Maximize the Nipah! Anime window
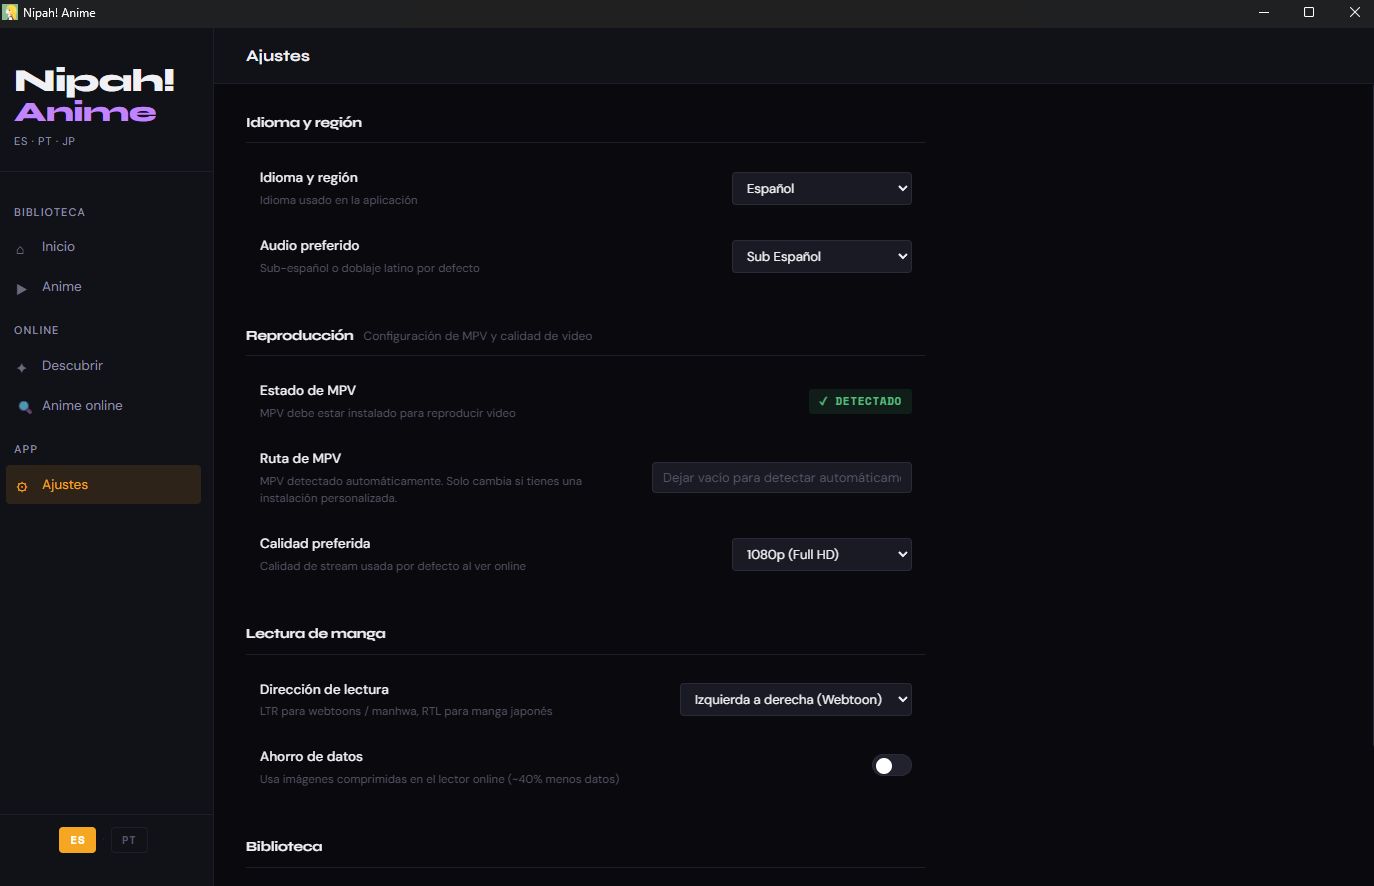The width and height of the screenshot is (1374, 886). [1308, 13]
